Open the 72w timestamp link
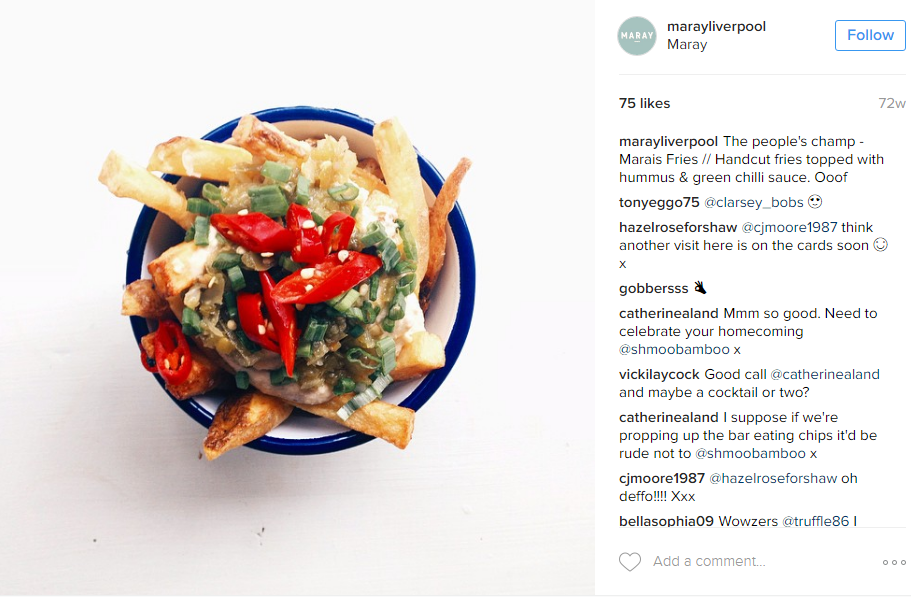Viewport: 911px width, 597px height. [892, 103]
